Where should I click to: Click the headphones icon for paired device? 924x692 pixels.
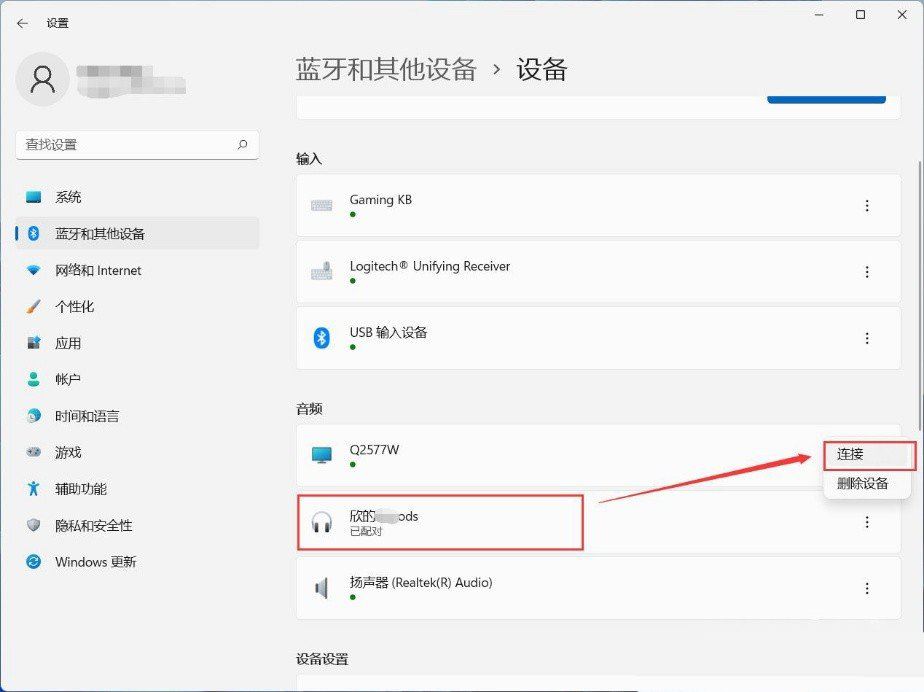point(322,522)
